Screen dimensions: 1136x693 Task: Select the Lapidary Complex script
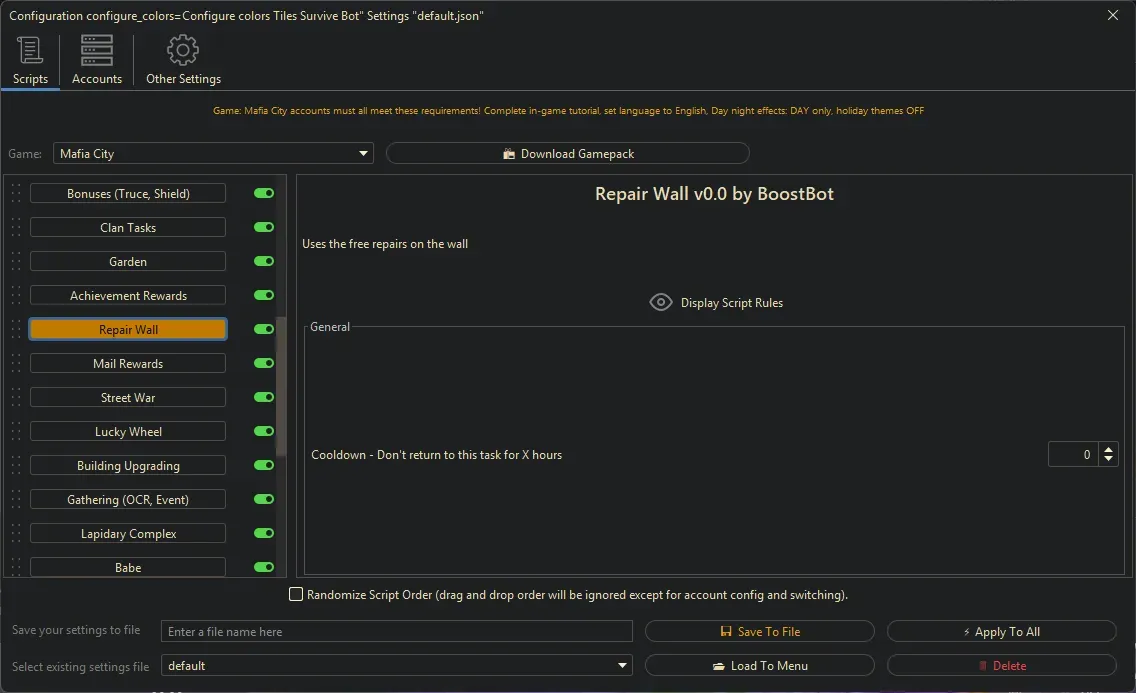coord(128,534)
